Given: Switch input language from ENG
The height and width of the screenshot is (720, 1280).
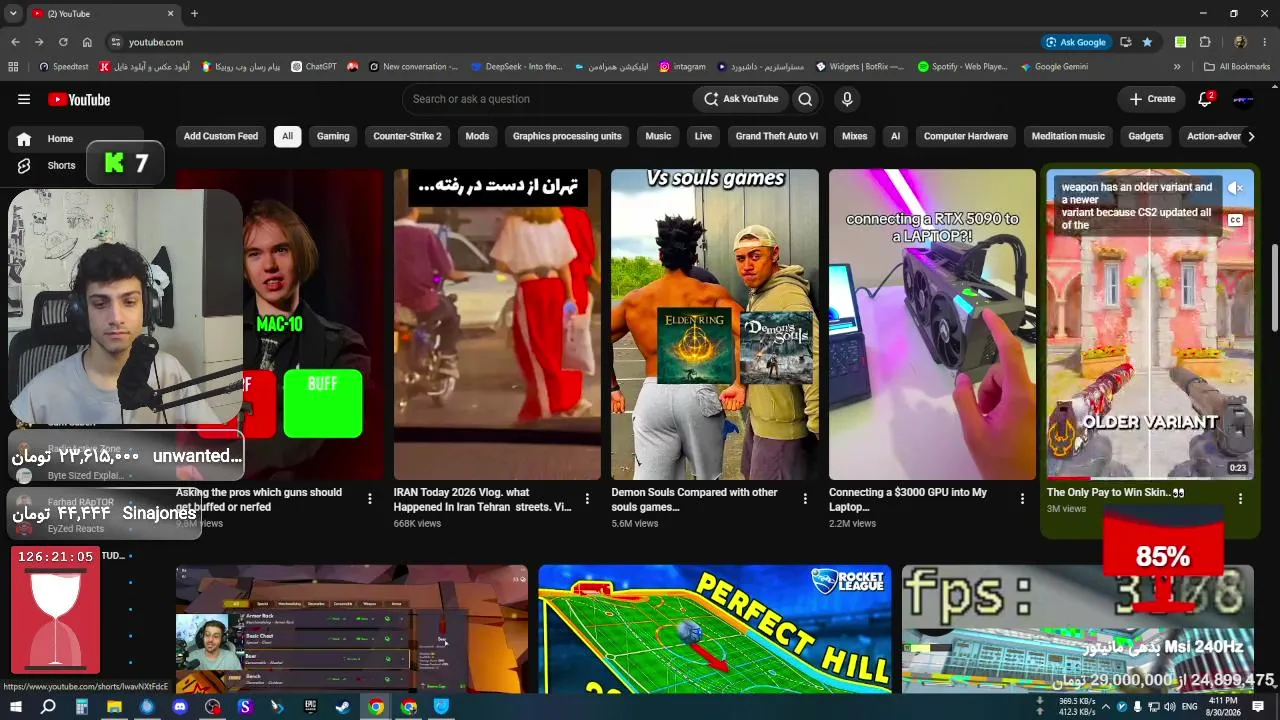Looking at the screenshot, I should [x=1189, y=707].
